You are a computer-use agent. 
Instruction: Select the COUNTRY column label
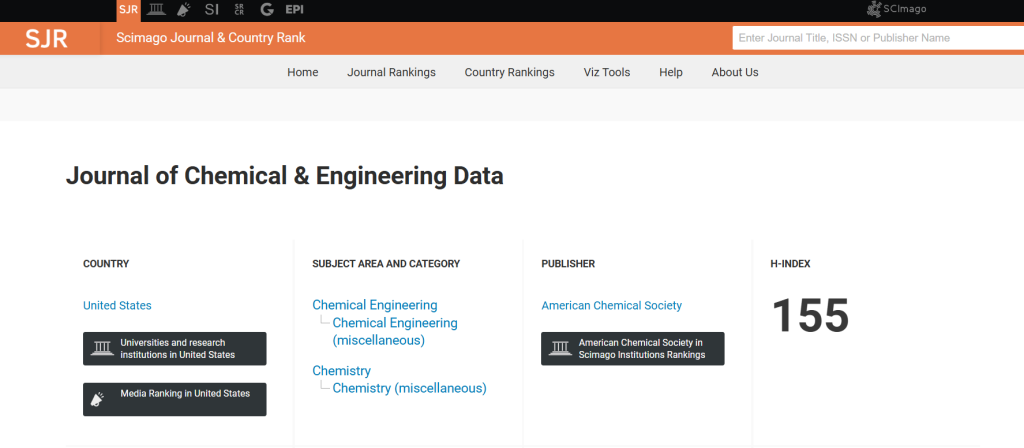106,264
